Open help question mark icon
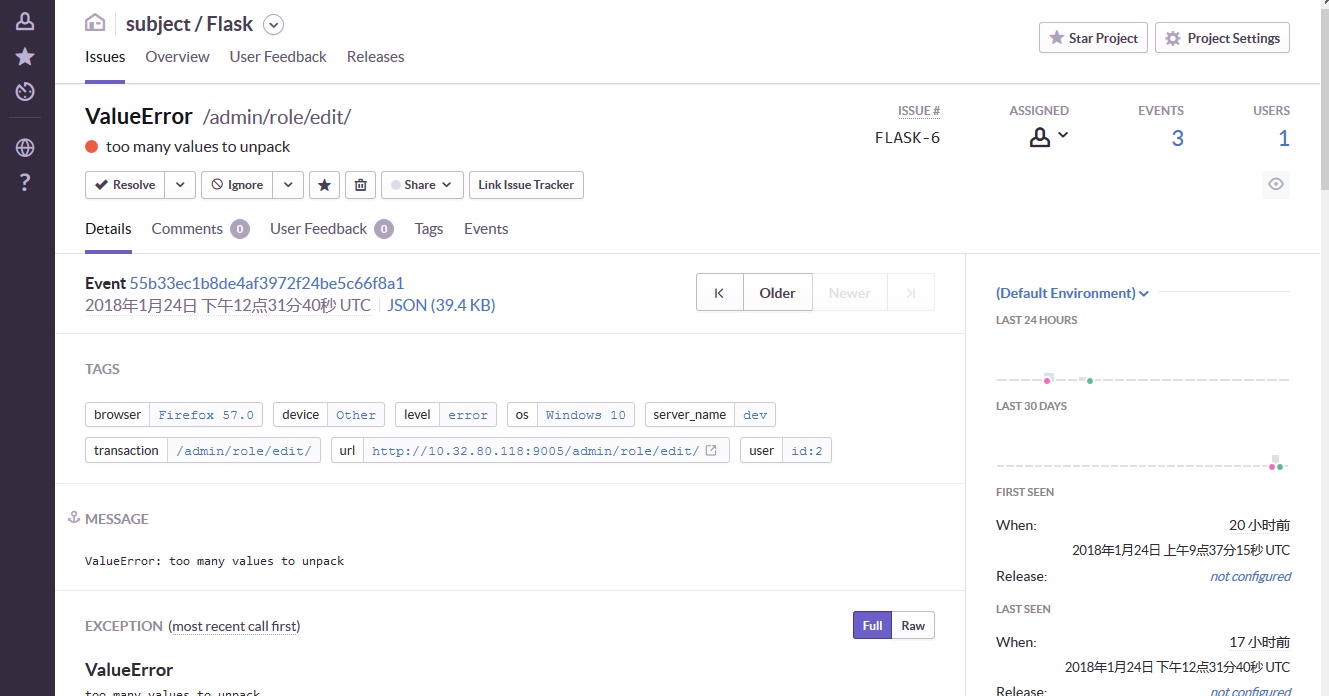This screenshot has height=696, width=1329. click(x=25, y=182)
